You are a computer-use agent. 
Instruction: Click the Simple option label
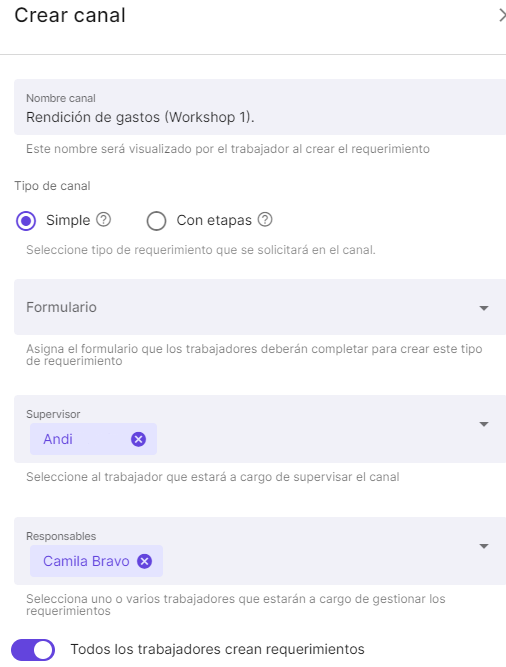pyautogui.click(x=68, y=220)
